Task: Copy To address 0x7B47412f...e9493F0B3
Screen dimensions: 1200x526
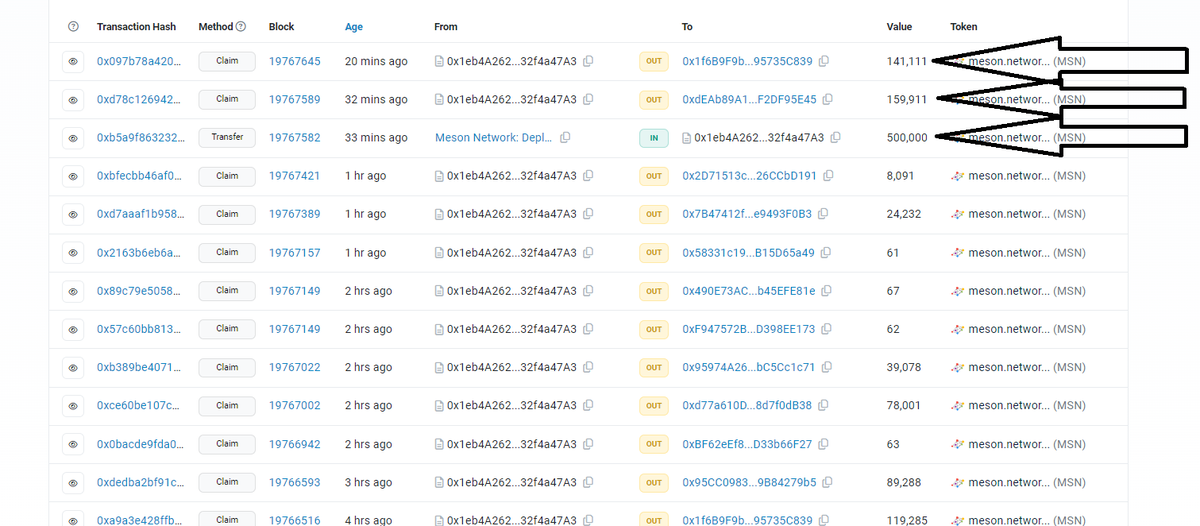Action: pyautogui.click(x=824, y=214)
